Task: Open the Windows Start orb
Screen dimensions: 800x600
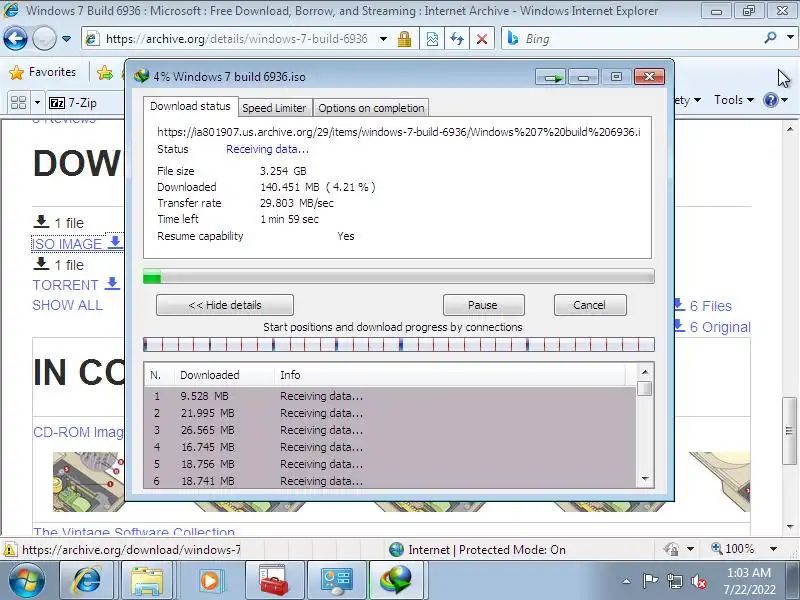Action: [27, 580]
